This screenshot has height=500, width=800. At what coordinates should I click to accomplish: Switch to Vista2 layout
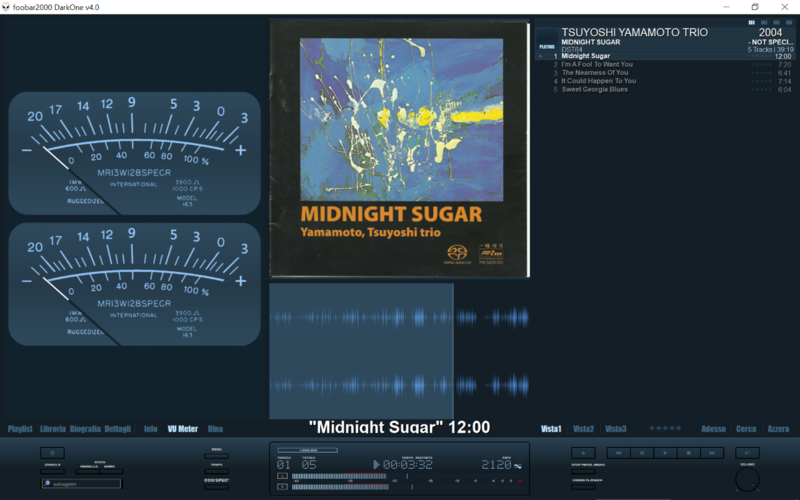click(x=583, y=429)
